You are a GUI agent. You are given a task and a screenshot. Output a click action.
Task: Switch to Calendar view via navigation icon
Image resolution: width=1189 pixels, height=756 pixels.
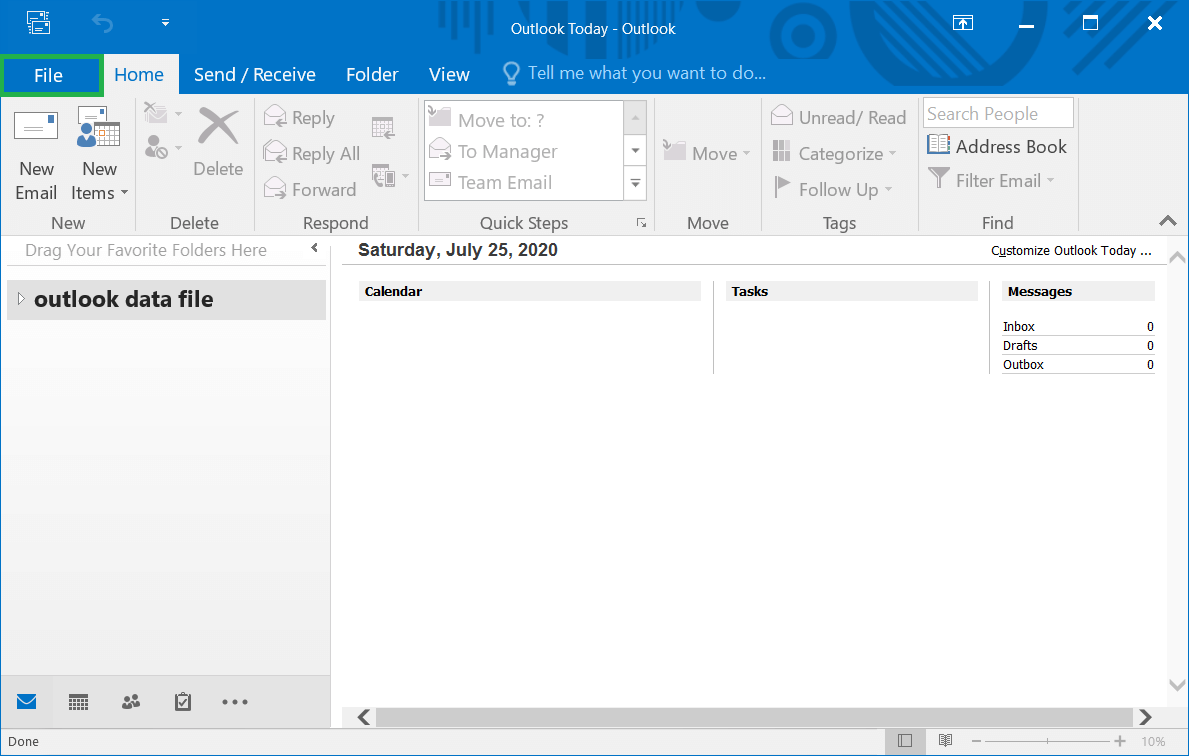tap(78, 701)
